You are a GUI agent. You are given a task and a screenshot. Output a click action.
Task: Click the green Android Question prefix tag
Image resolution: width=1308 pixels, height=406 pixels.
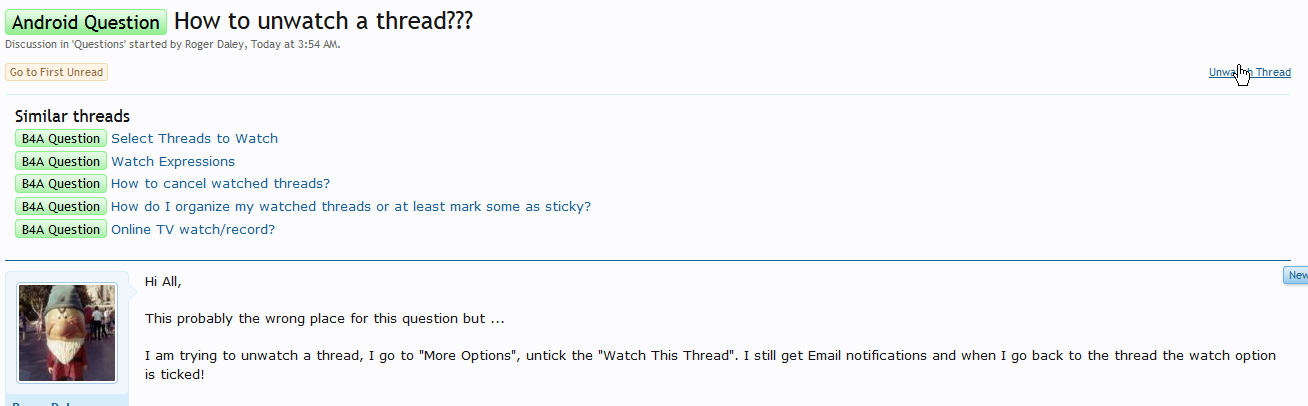(x=86, y=22)
